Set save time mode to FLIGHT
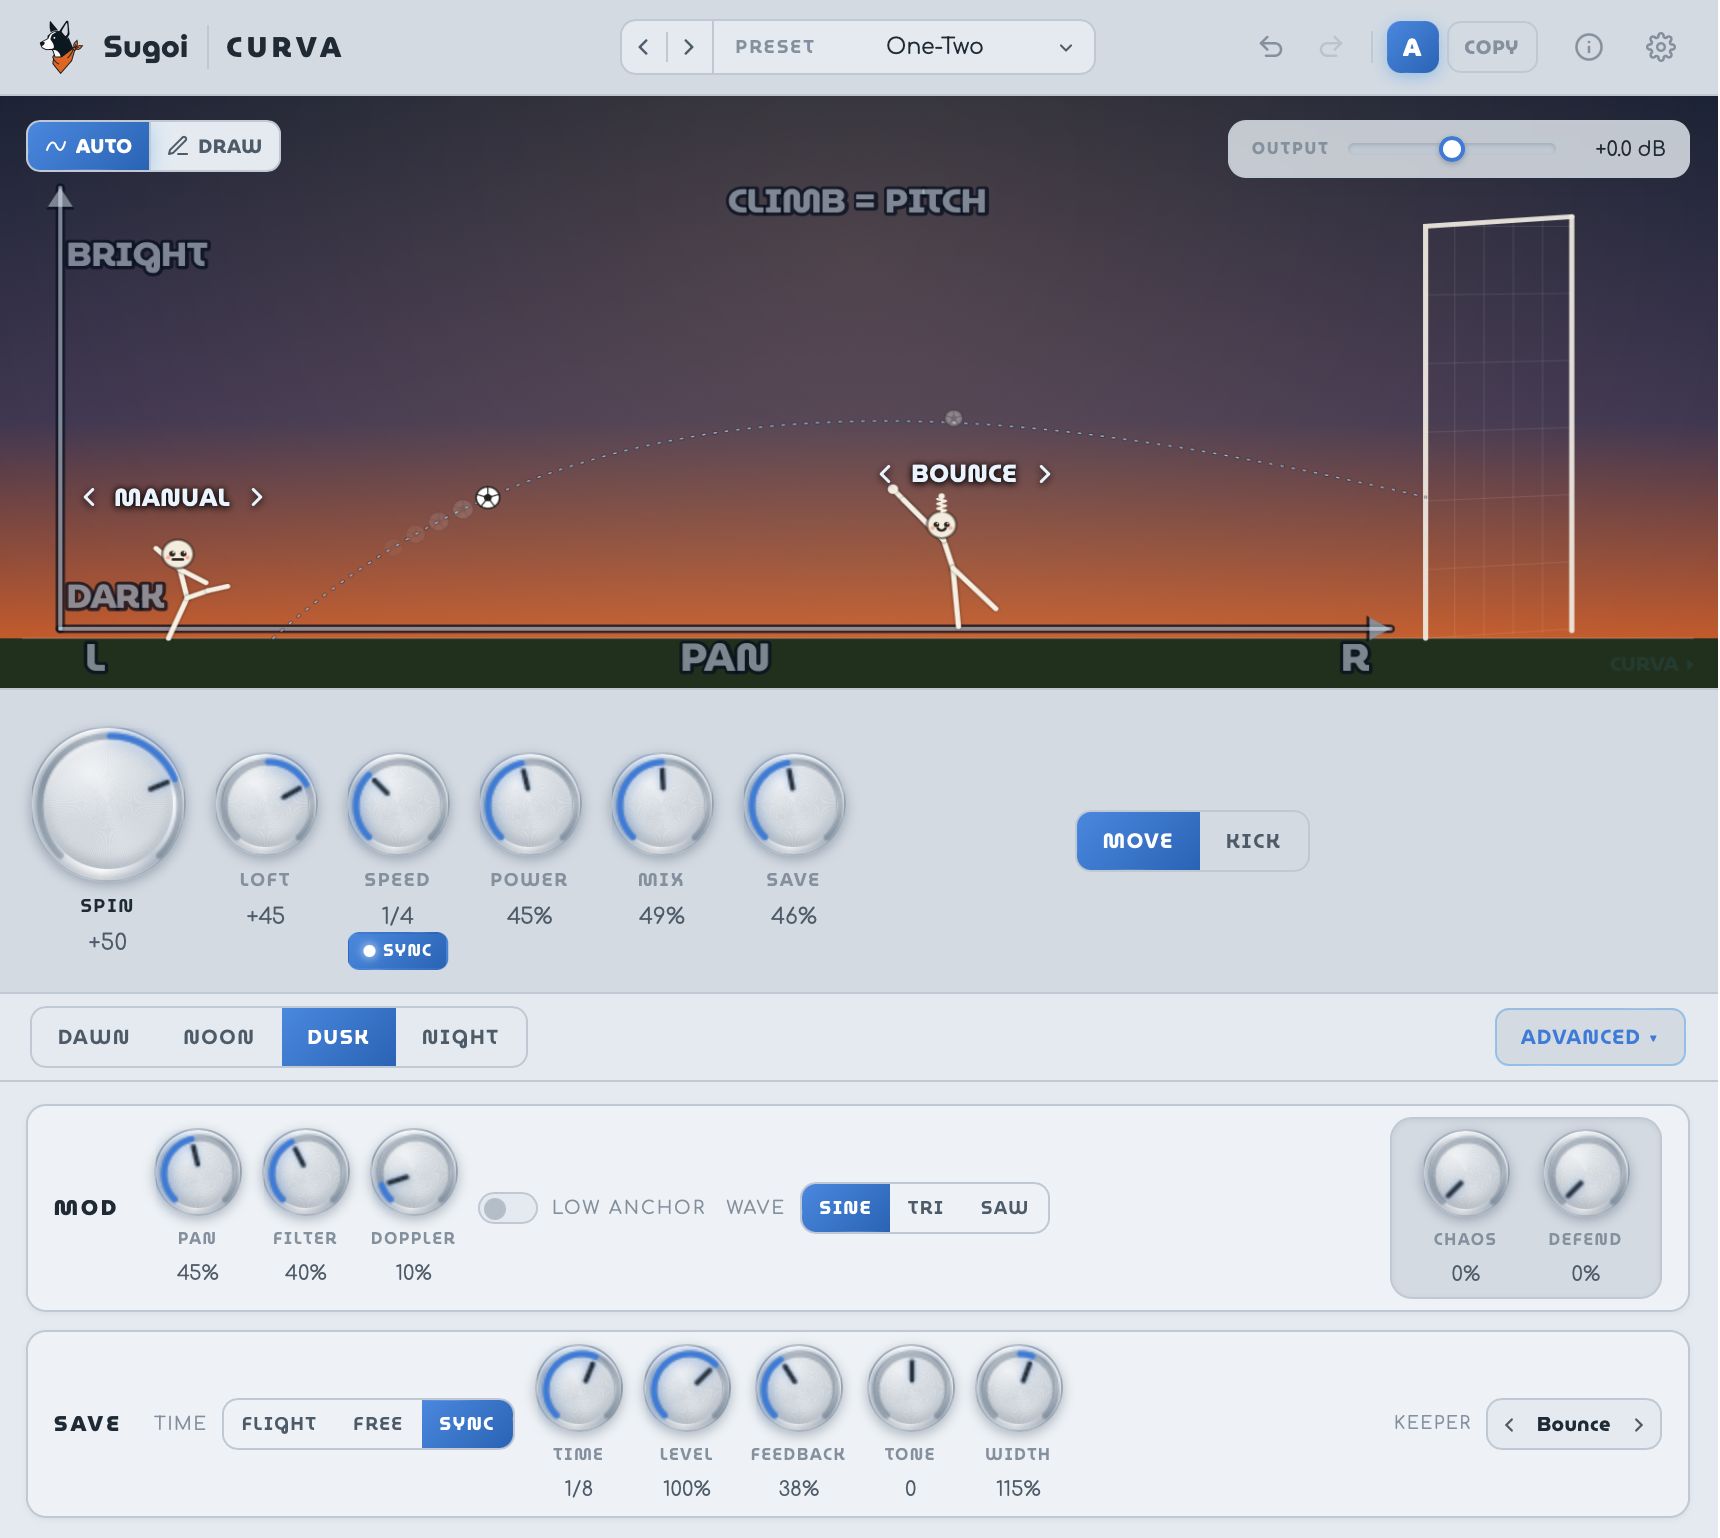The image size is (1720, 1538). point(279,1424)
